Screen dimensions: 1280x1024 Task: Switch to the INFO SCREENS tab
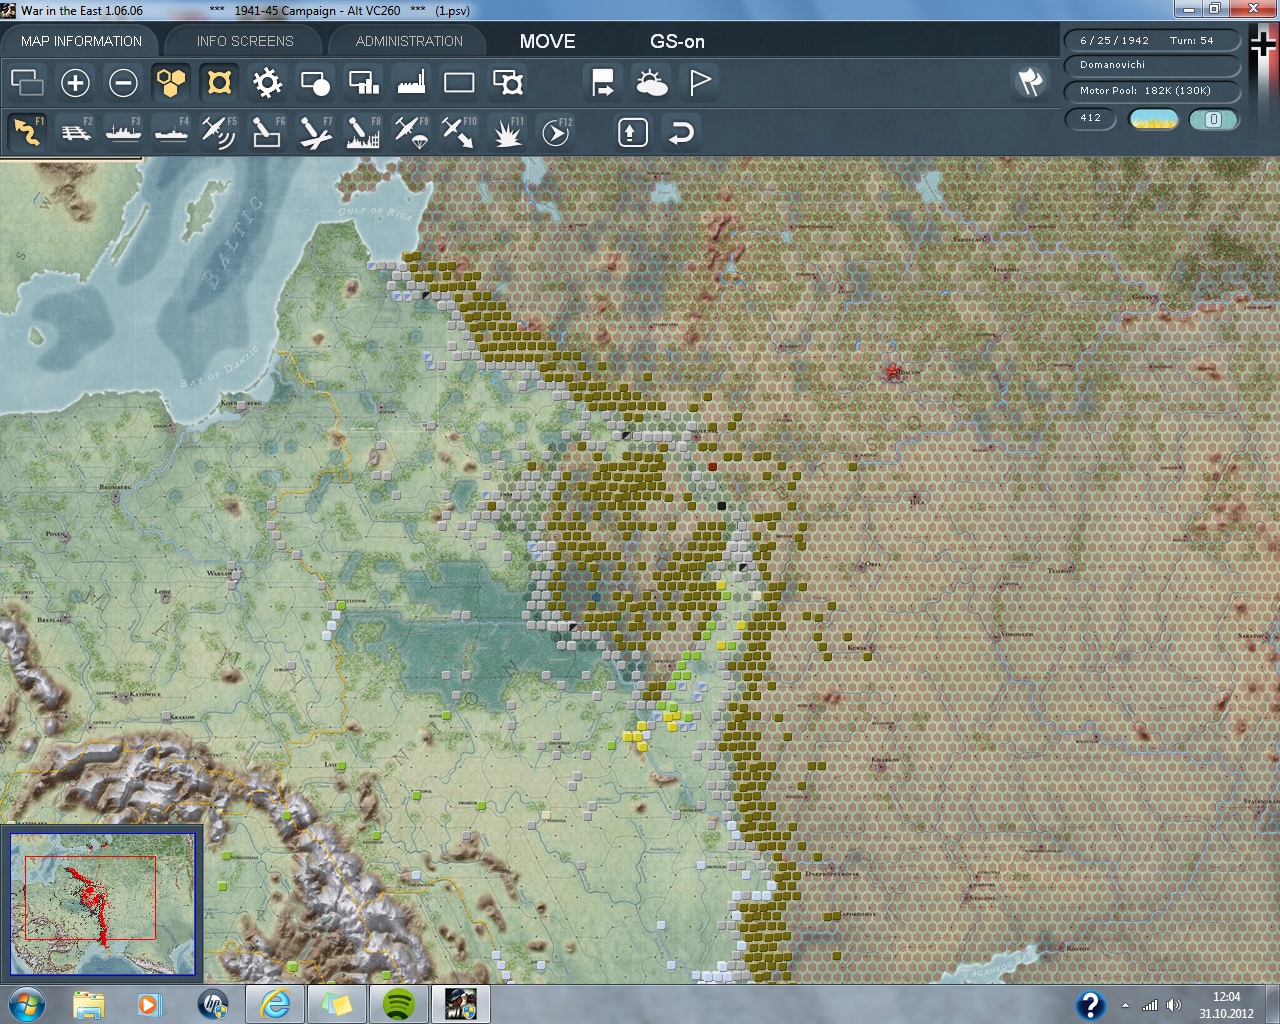pos(245,41)
